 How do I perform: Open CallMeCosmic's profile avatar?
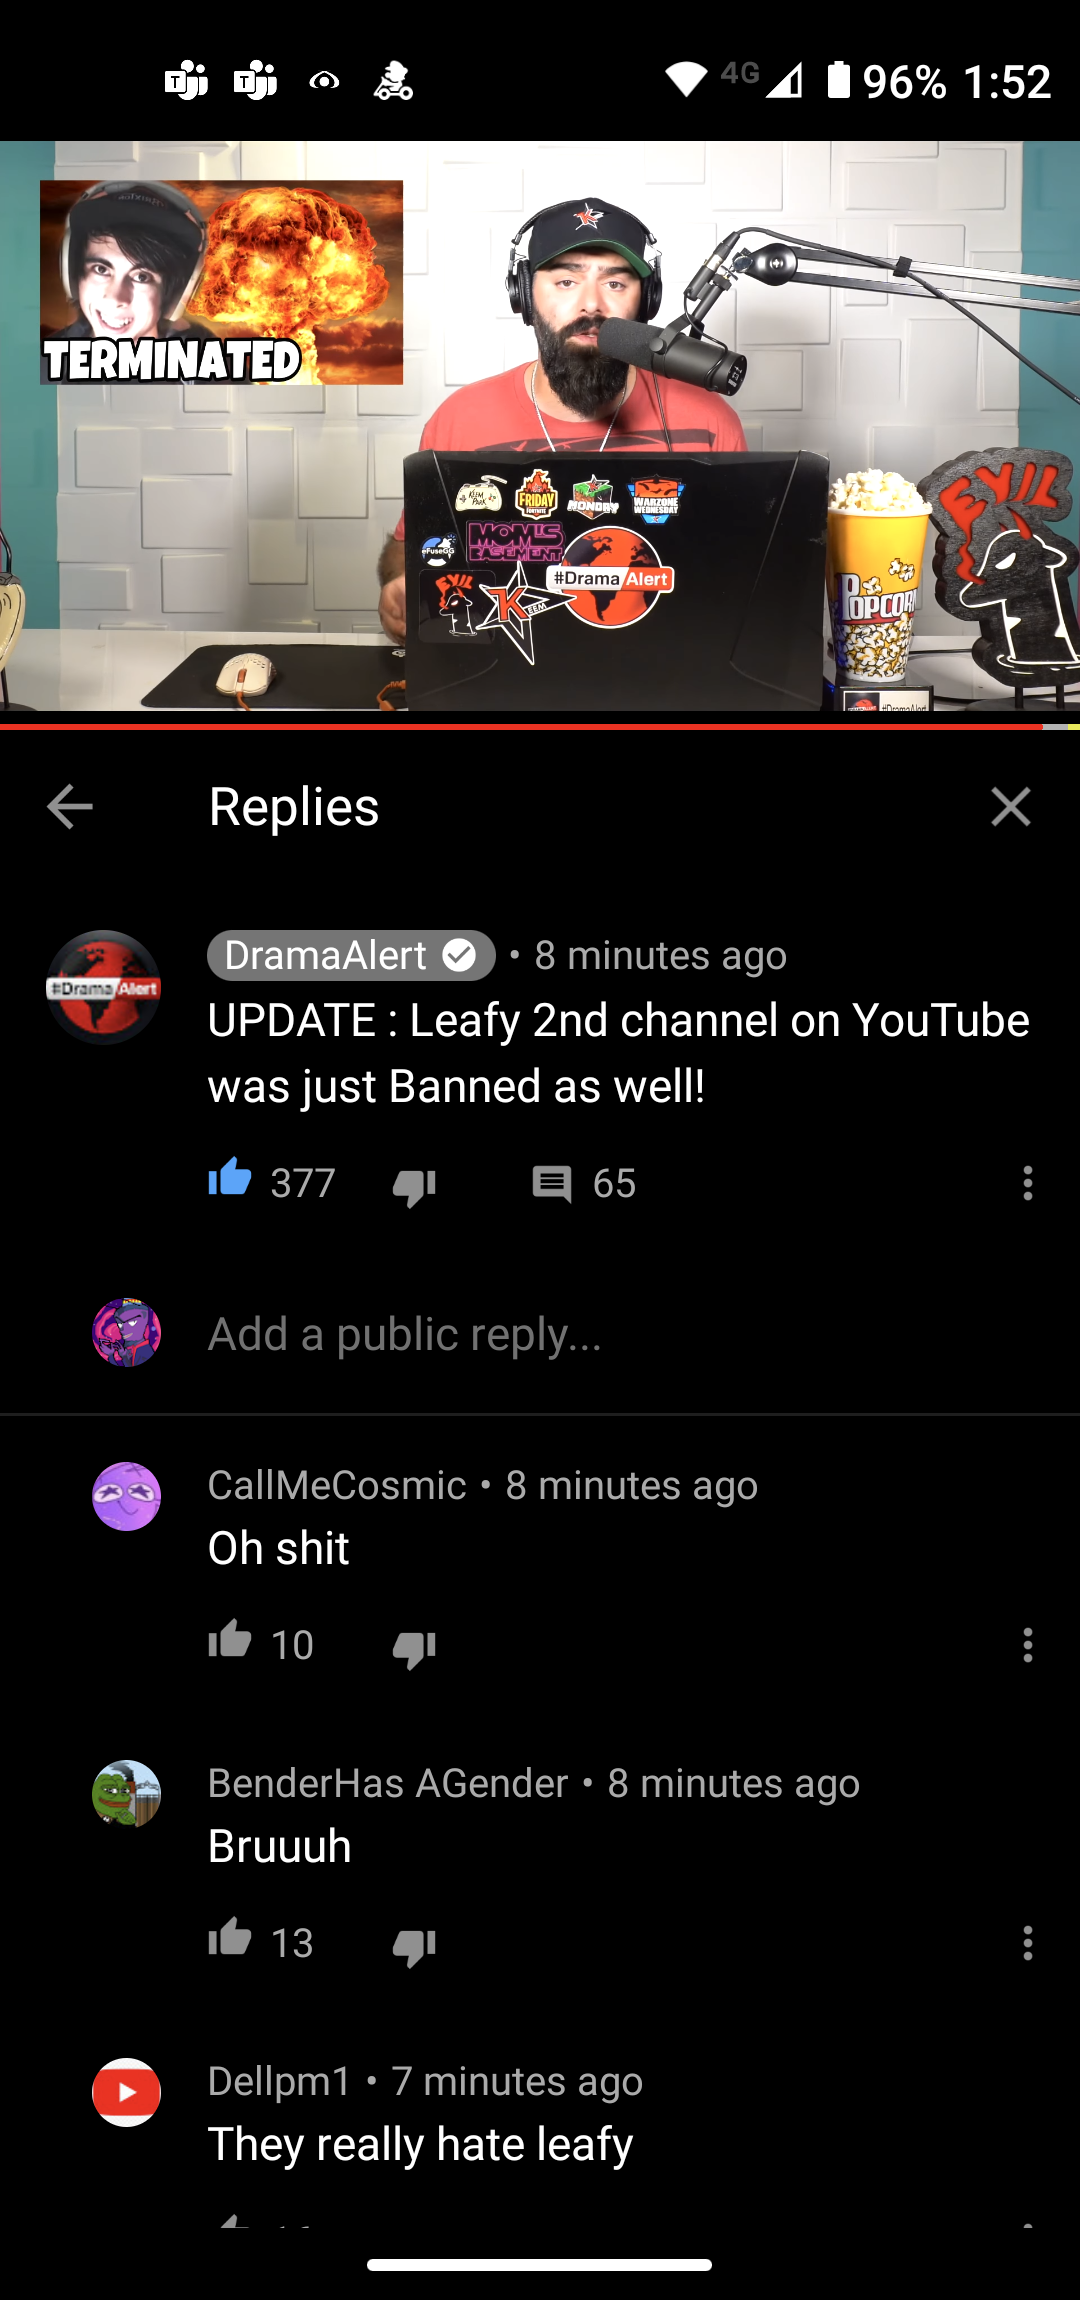click(x=127, y=1496)
